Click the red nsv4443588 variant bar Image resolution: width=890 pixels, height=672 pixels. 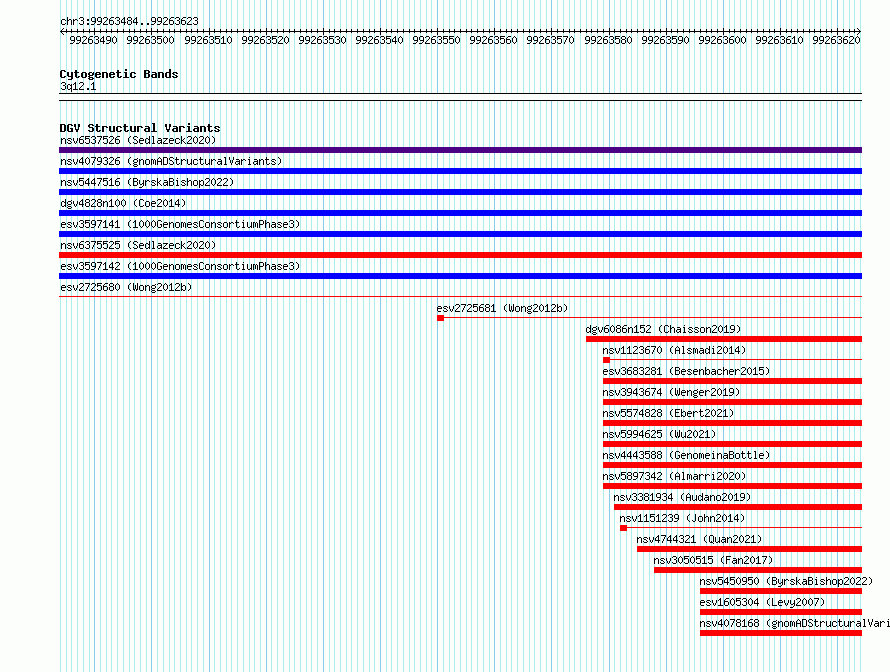click(732, 465)
